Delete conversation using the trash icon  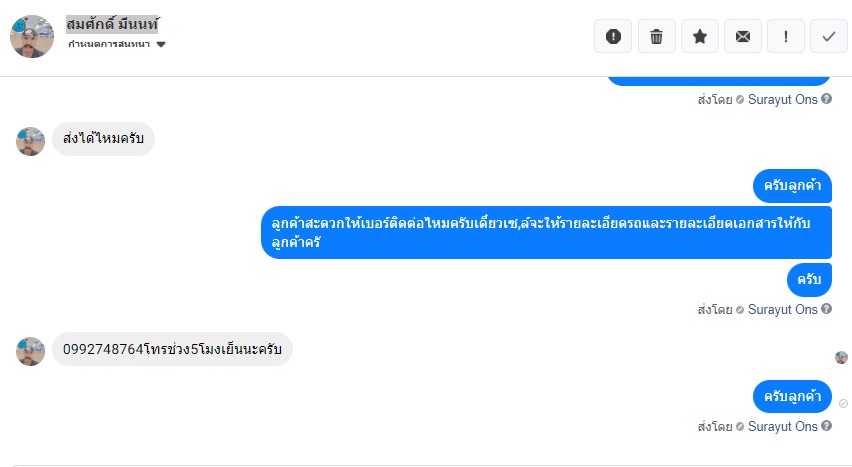656,36
